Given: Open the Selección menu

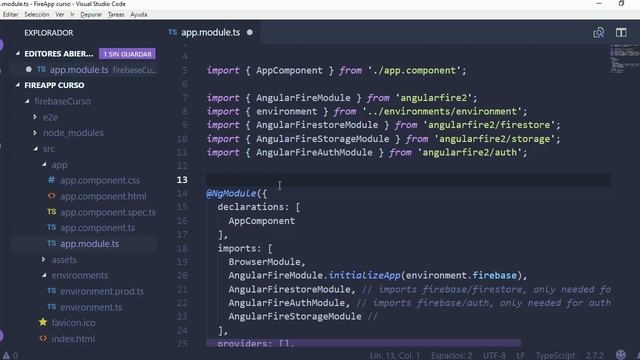Looking at the screenshot, I should point(37,14).
